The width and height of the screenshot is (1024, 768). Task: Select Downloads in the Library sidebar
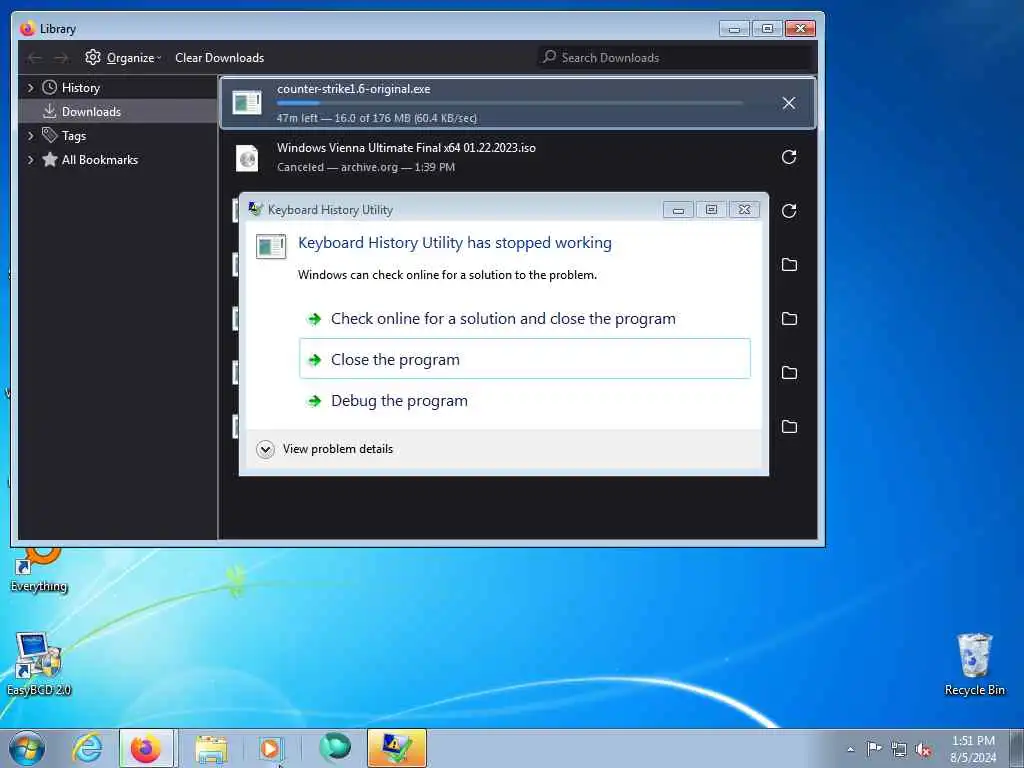point(91,112)
